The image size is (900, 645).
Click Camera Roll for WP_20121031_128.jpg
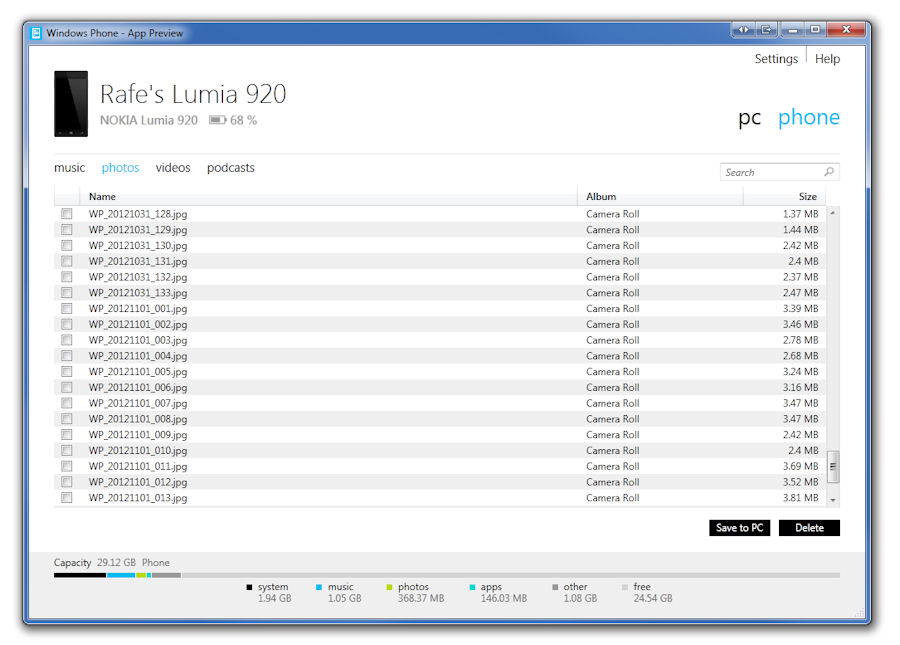click(x=612, y=214)
